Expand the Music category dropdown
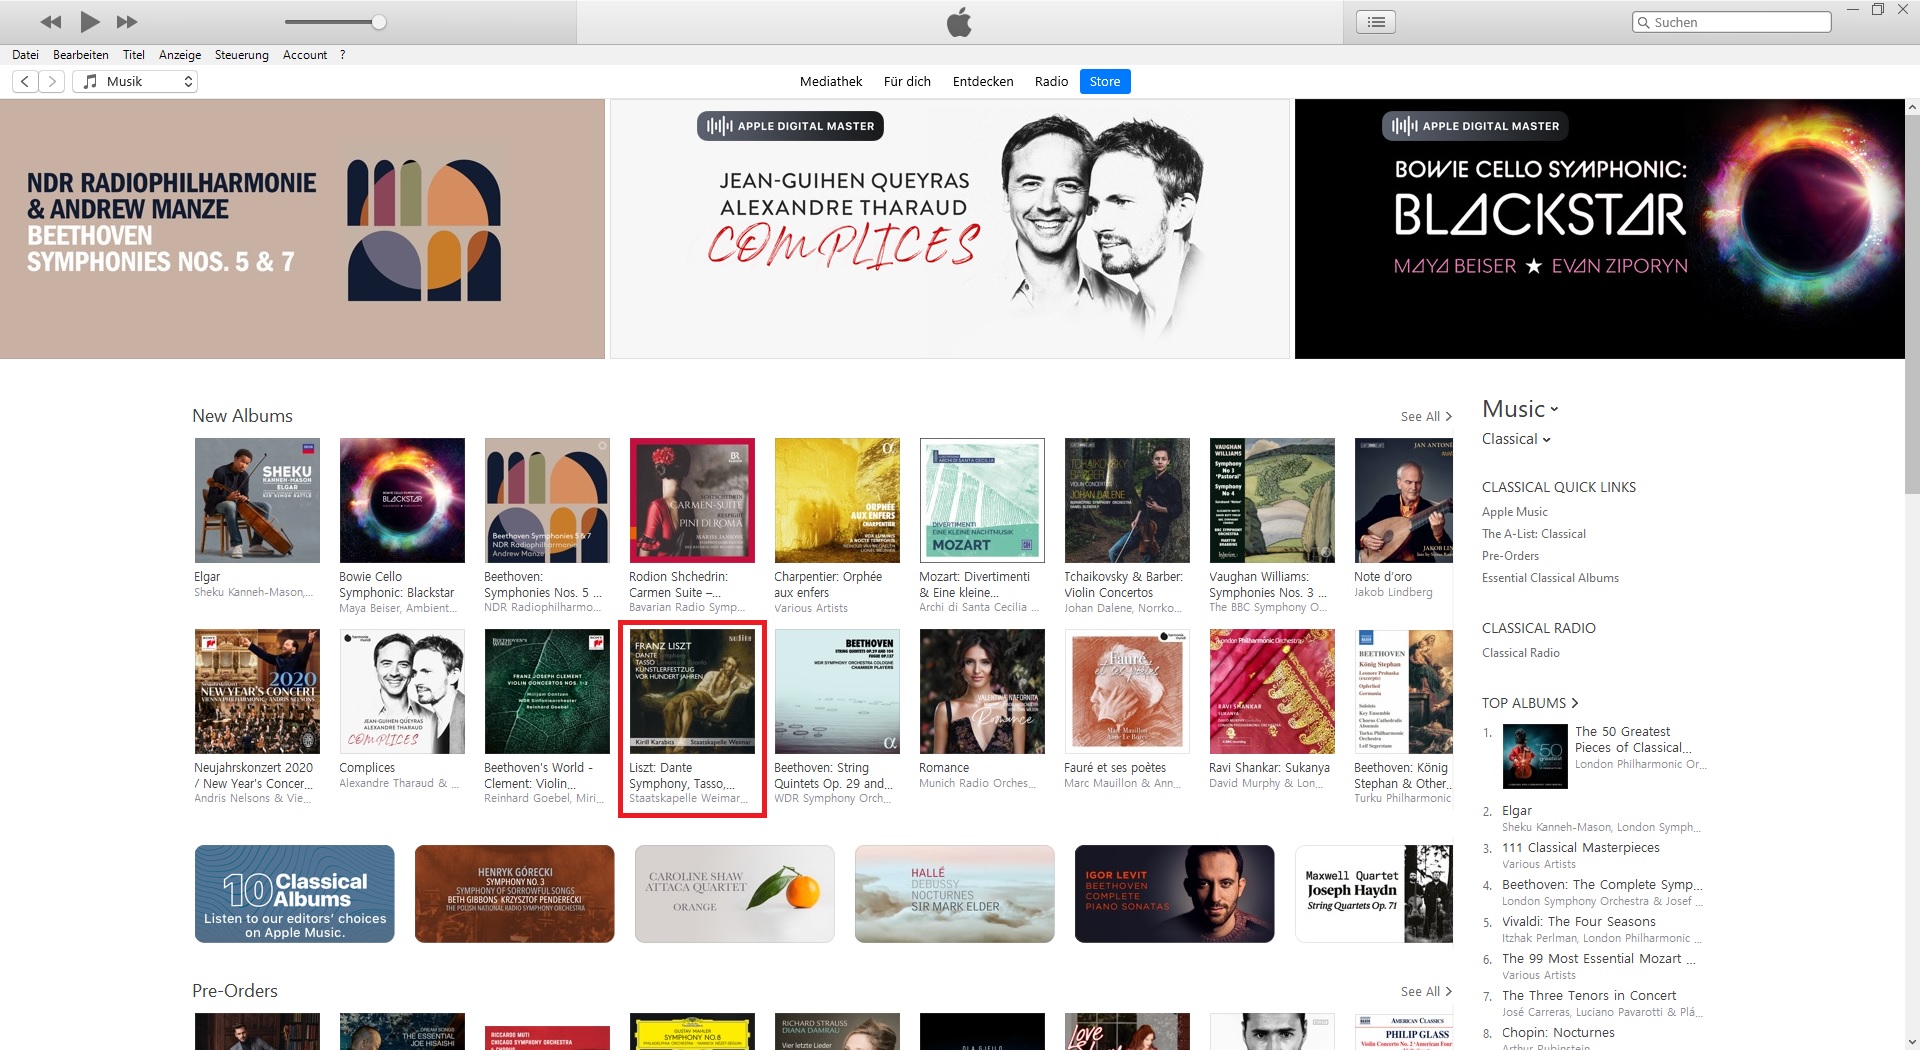 (x=1520, y=409)
